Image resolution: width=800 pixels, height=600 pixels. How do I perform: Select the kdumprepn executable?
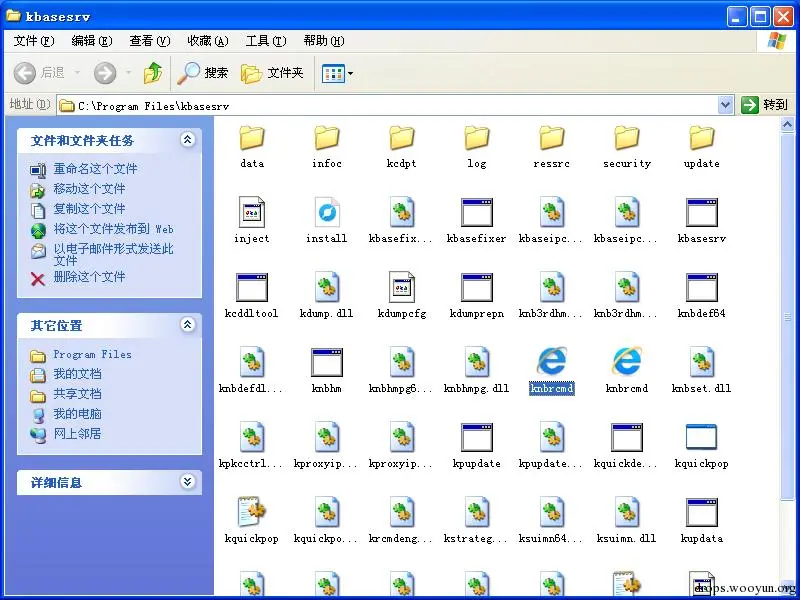coord(477,287)
